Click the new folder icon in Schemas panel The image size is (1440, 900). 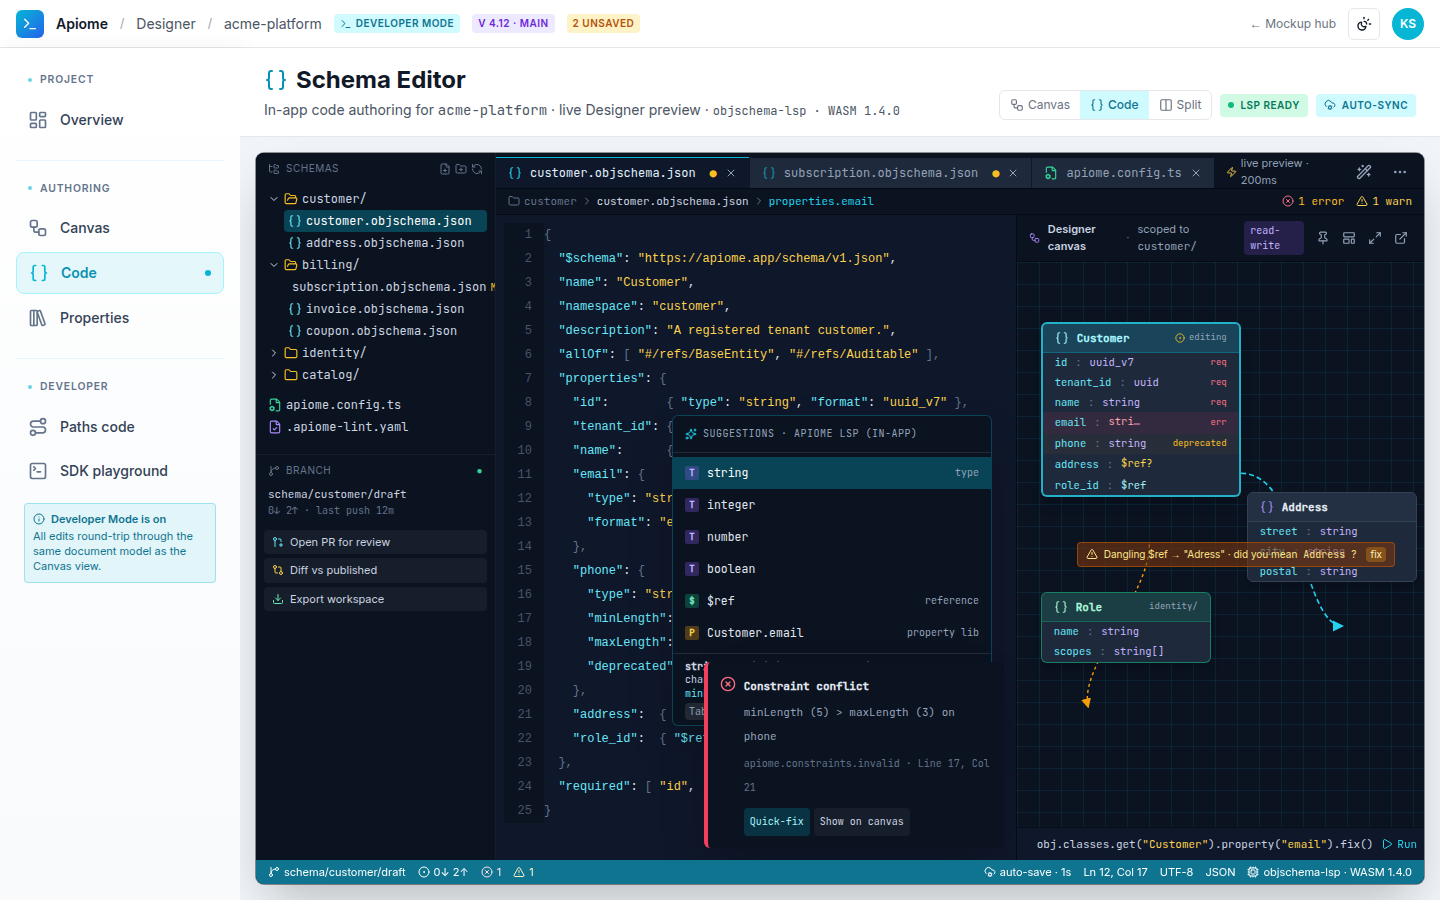[x=461, y=169]
